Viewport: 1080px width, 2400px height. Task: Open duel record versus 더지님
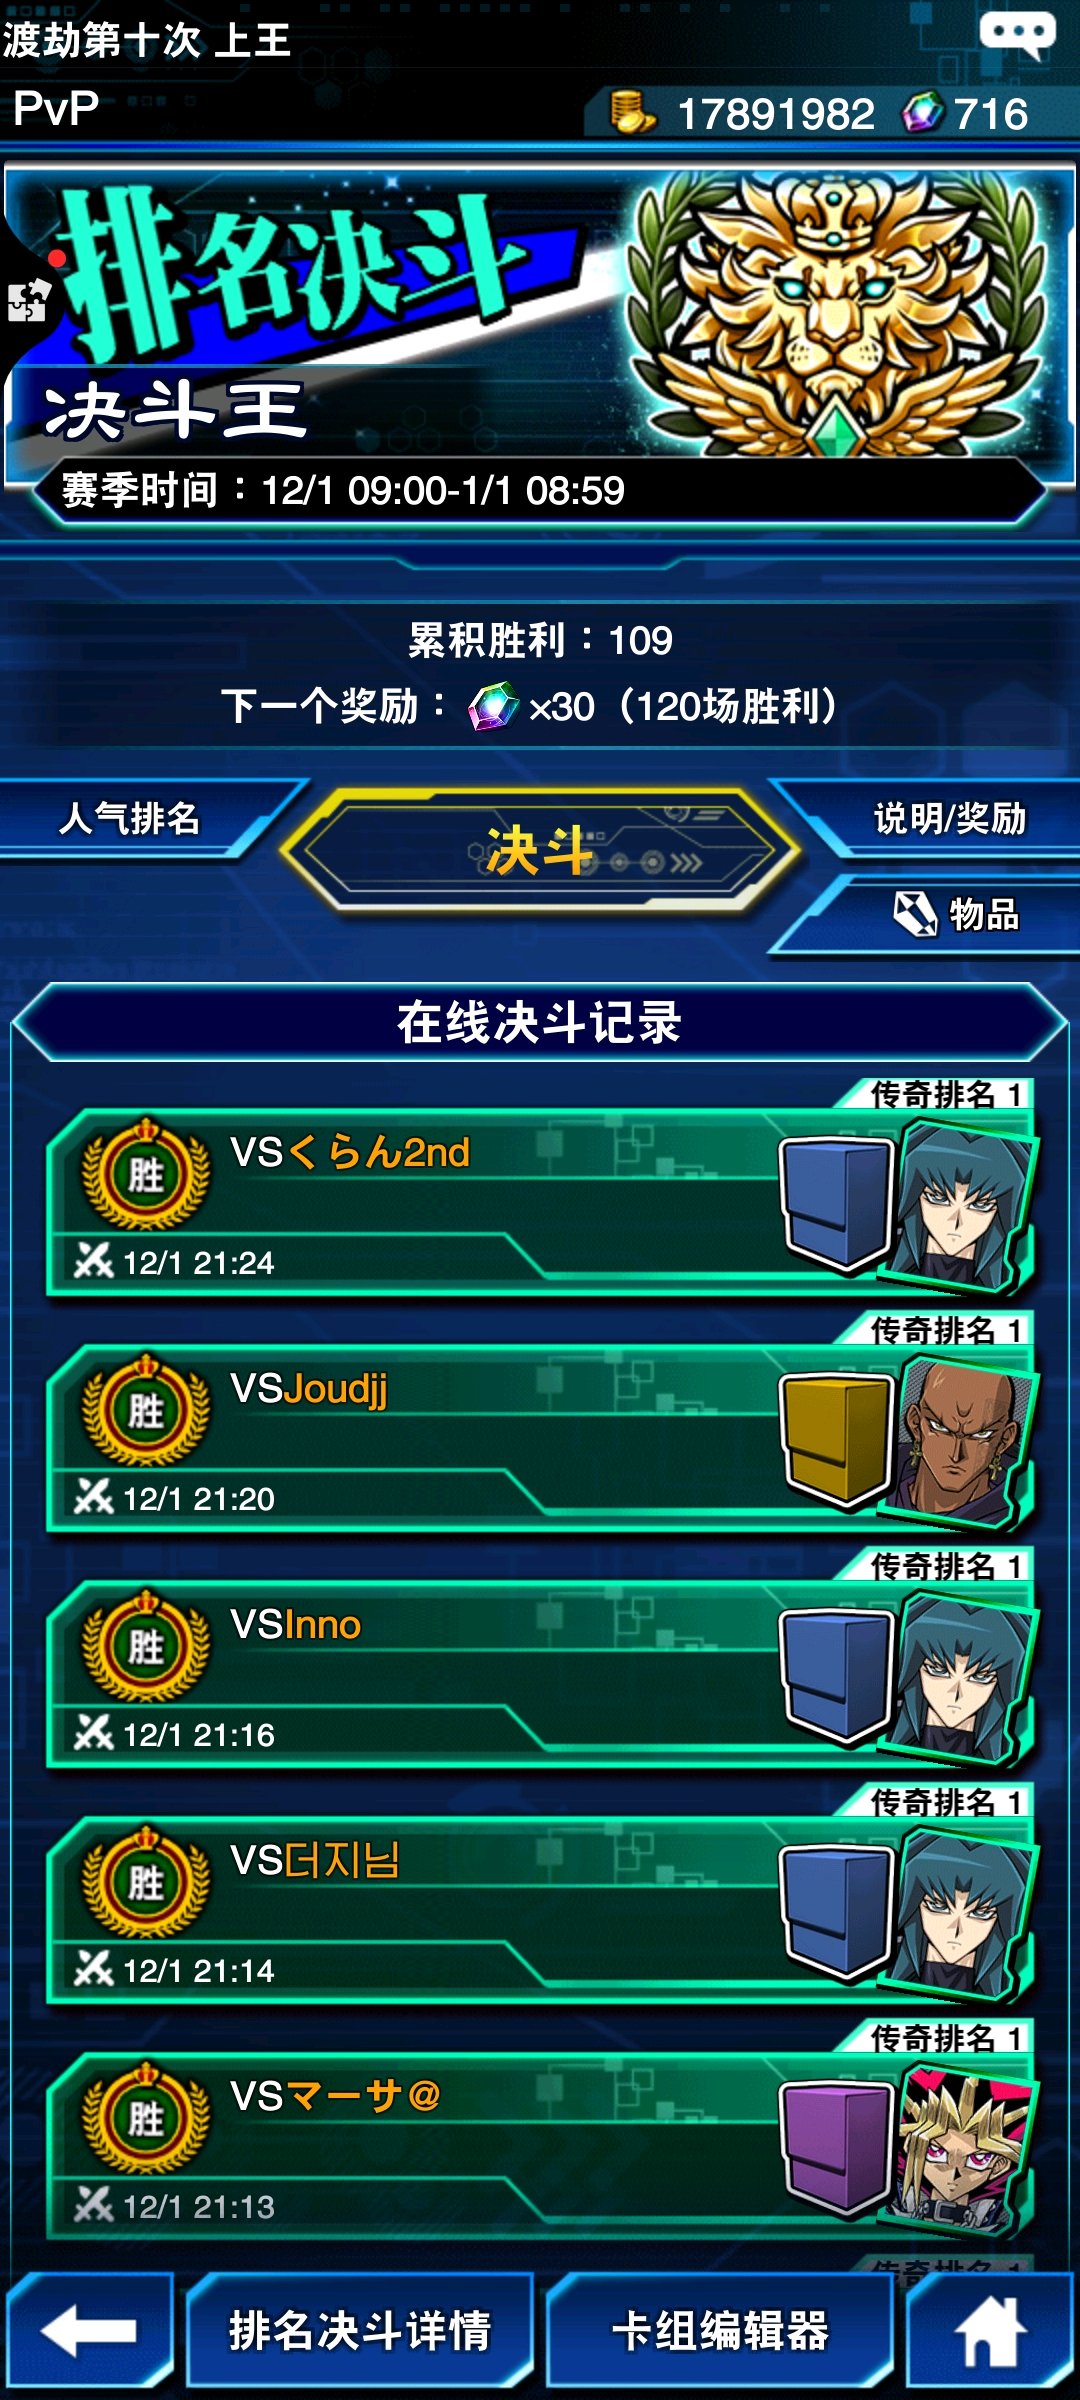click(x=540, y=1911)
